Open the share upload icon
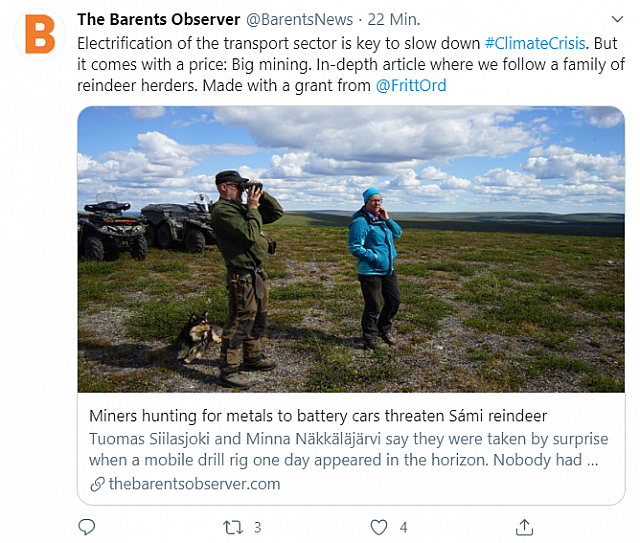Image resolution: width=640 pixels, height=543 pixels. pos(524,527)
